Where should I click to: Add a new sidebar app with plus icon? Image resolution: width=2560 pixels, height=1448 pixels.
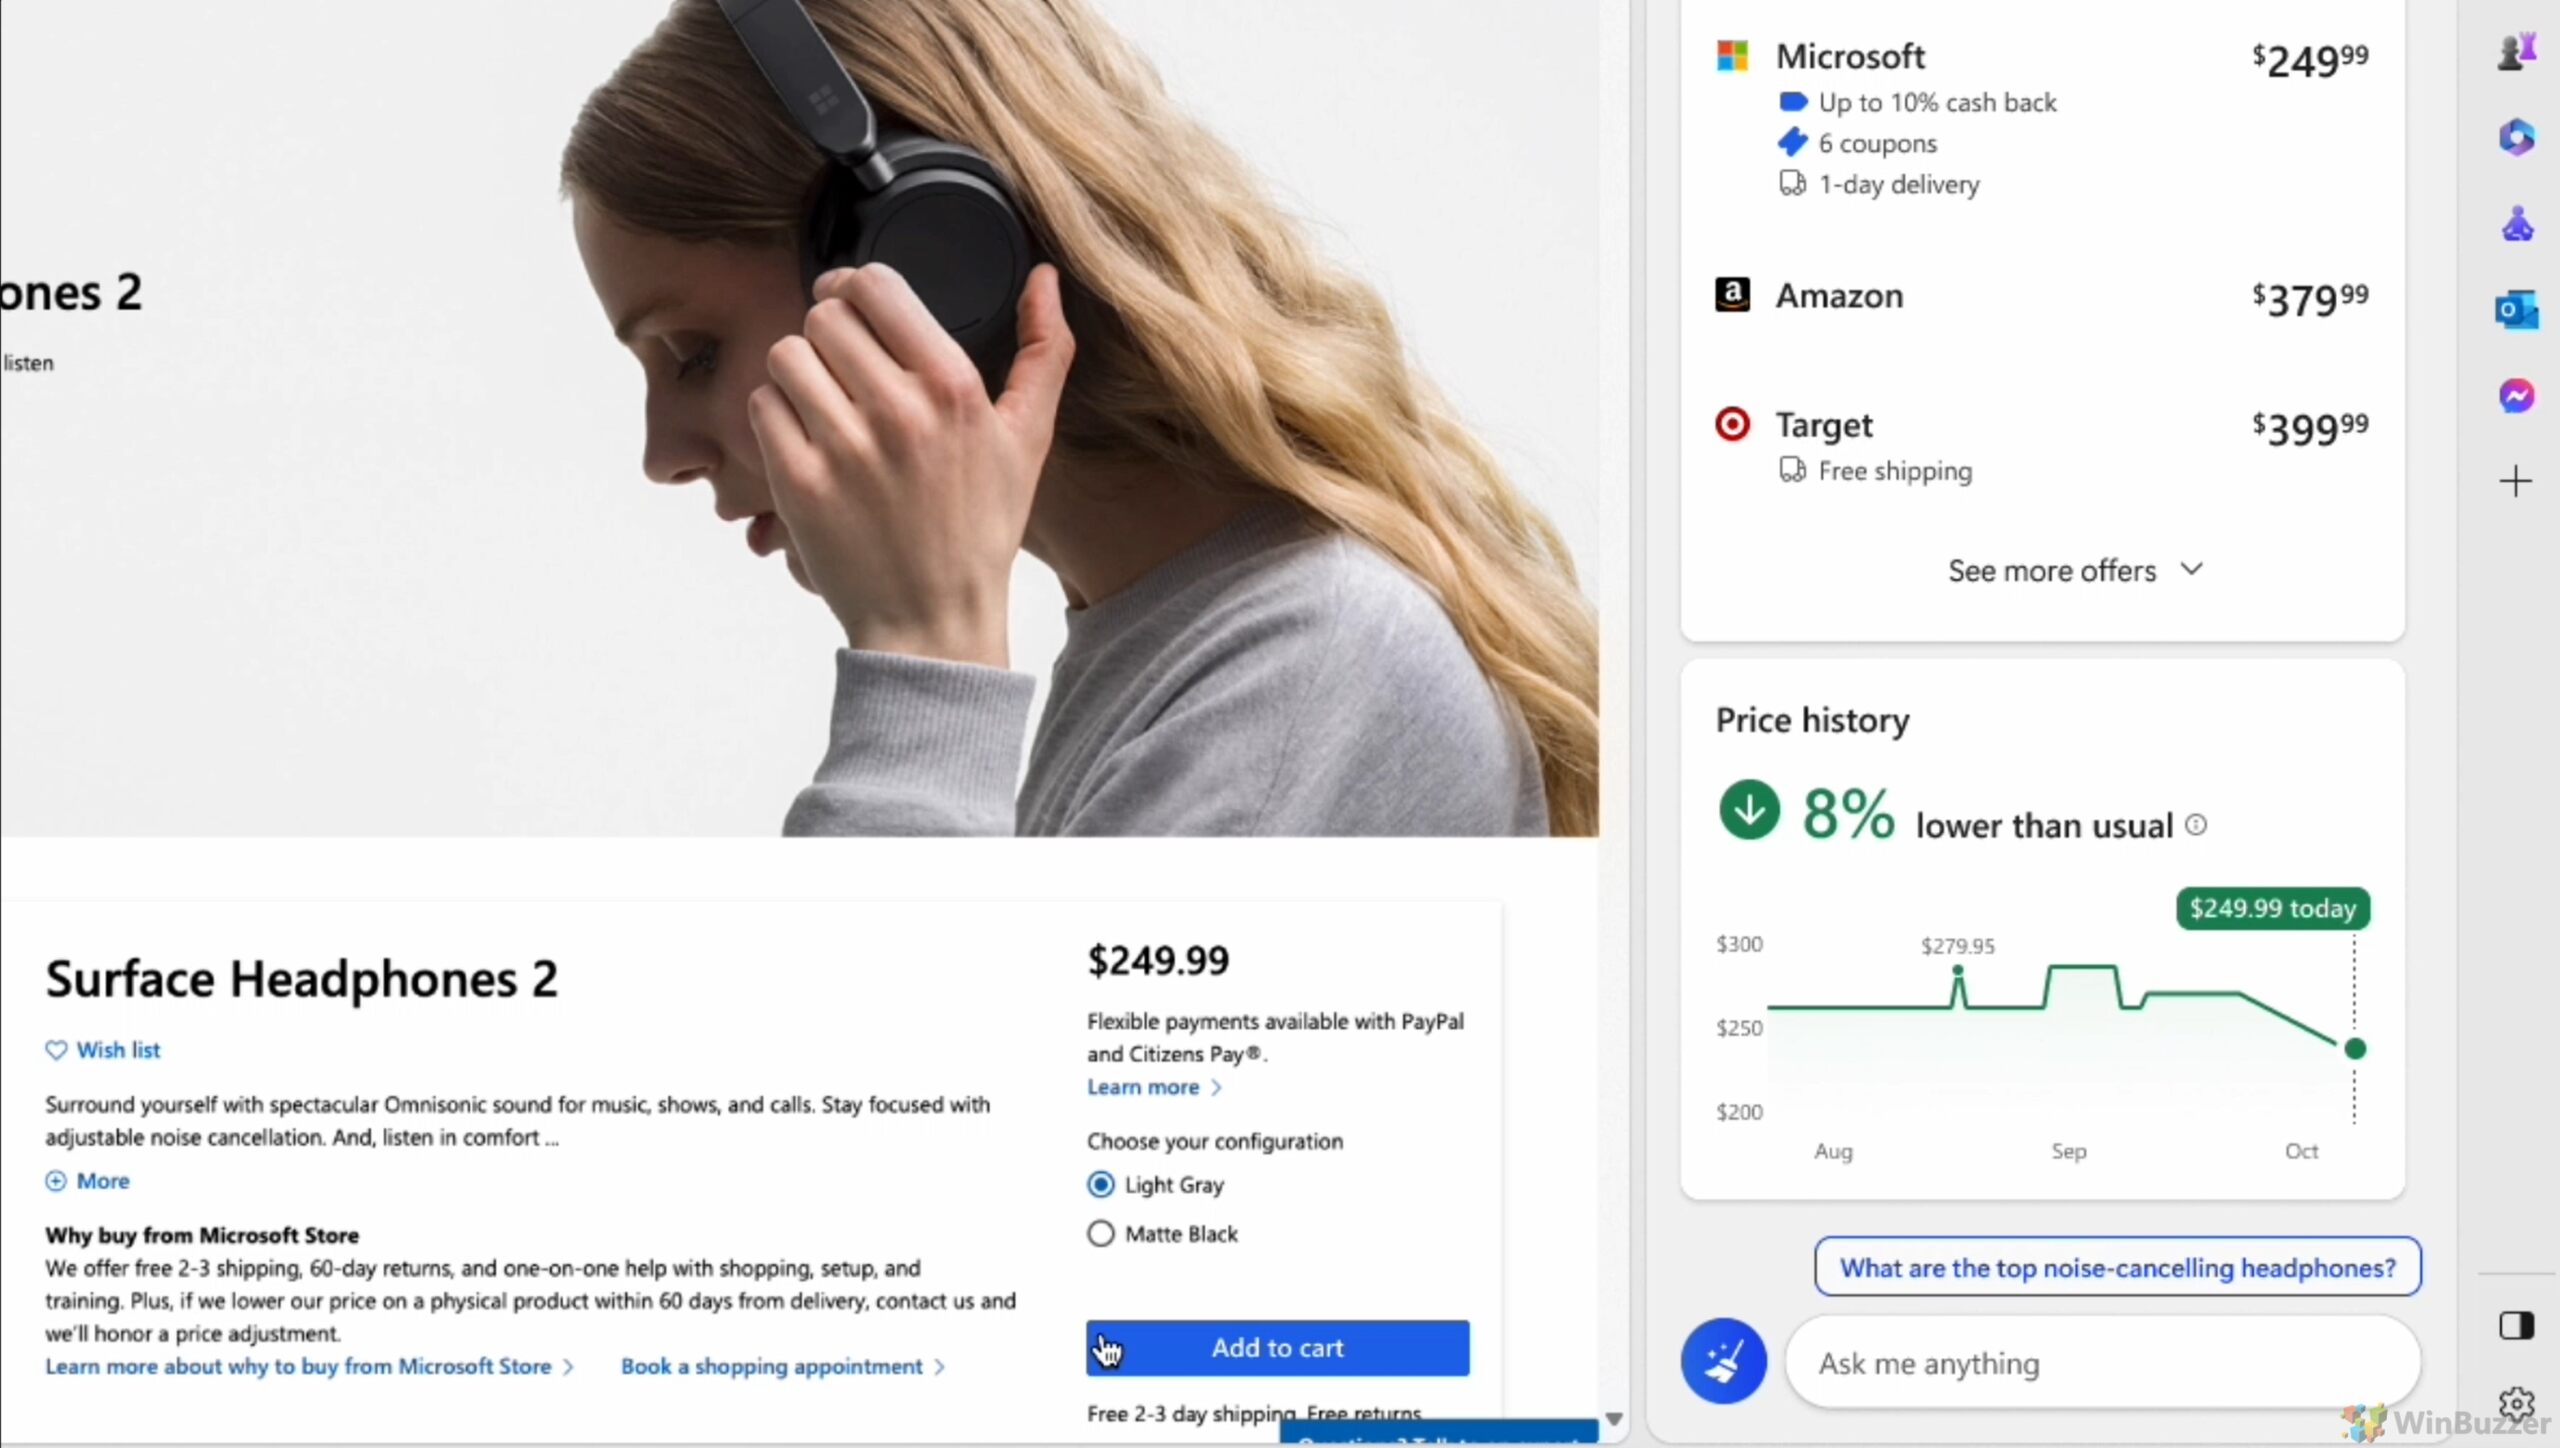(x=2516, y=482)
